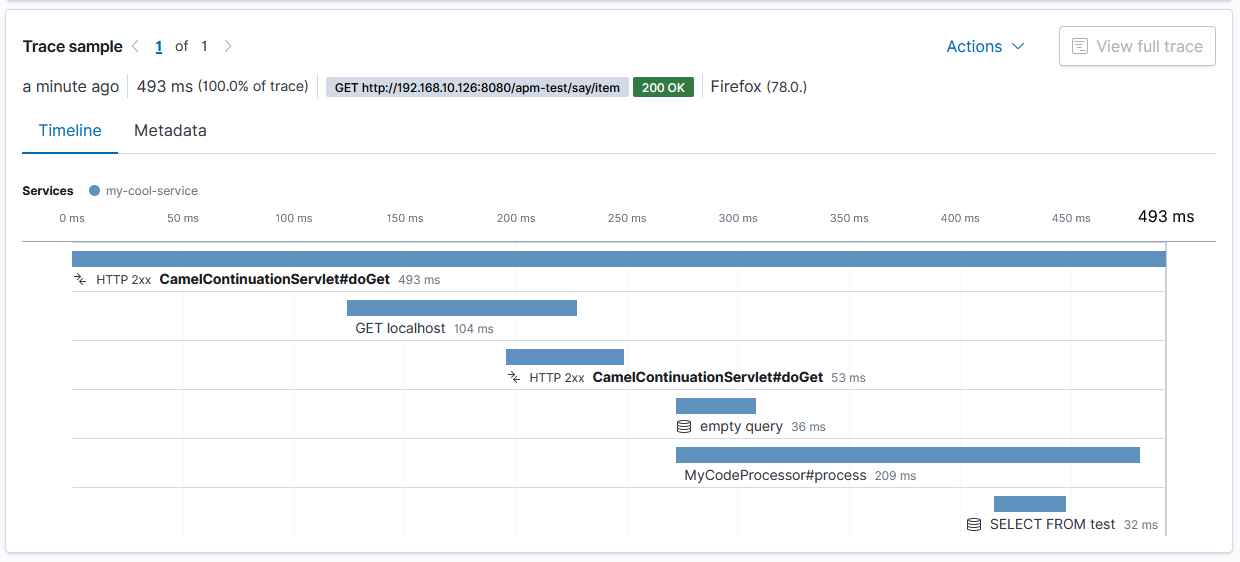Click trace sample page number 1 link
1240x562 pixels.
click(x=159, y=46)
